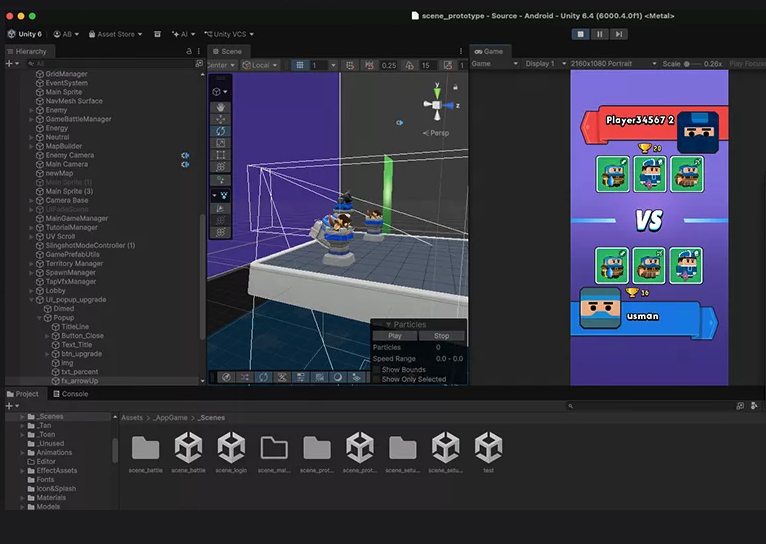Screen dimensions: 766x544
Task: Click the Package Manager box icon in top bar
Action: tap(157, 34)
